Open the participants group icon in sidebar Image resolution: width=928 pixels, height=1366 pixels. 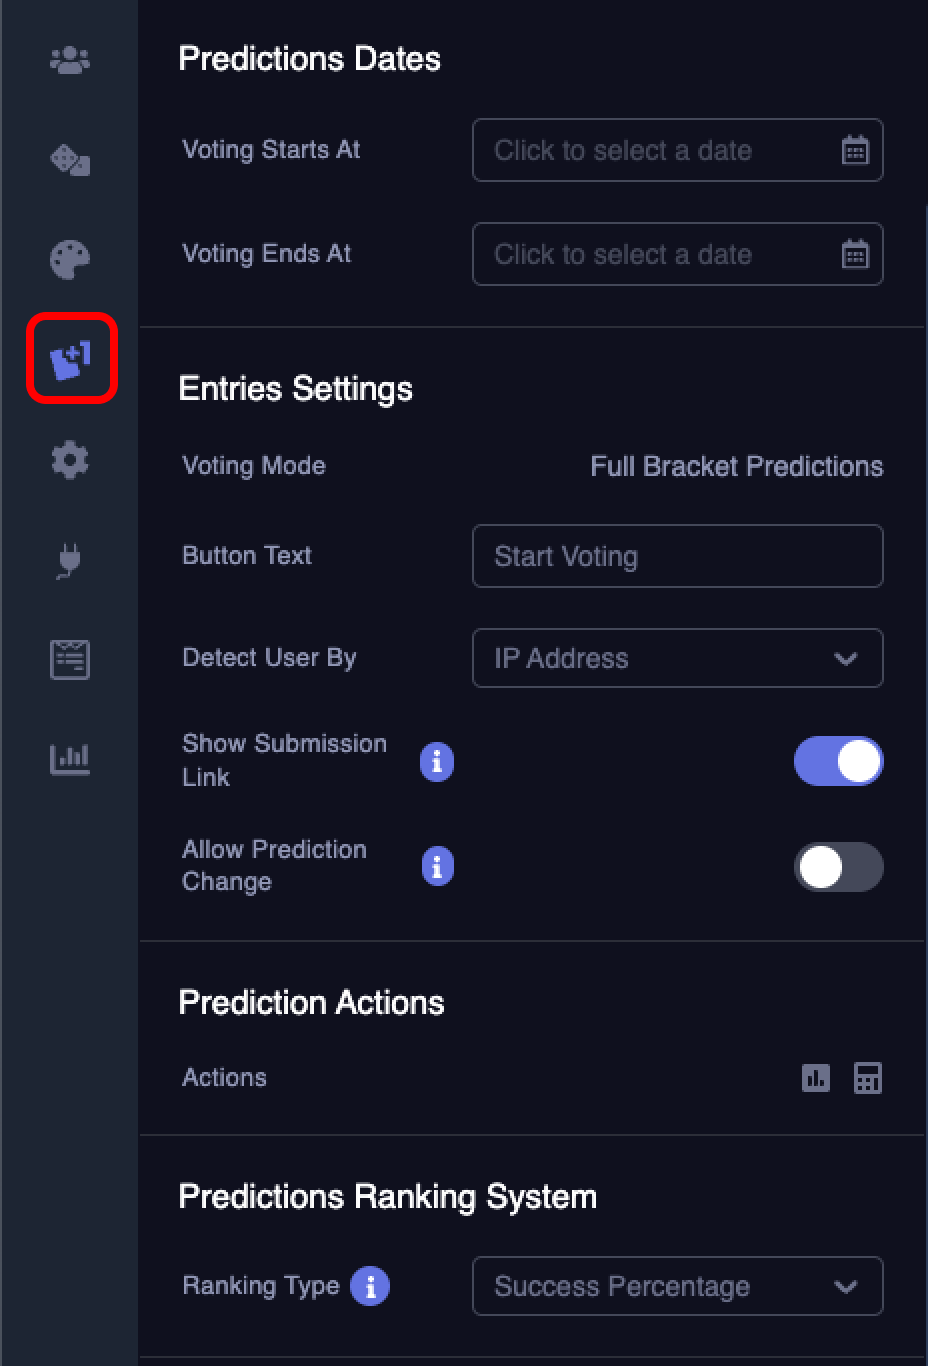(70, 61)
